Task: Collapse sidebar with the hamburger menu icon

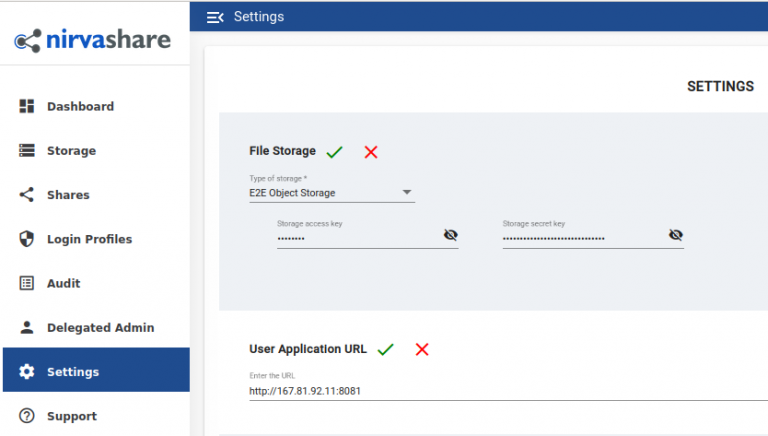Action: [x=215, y=18]
